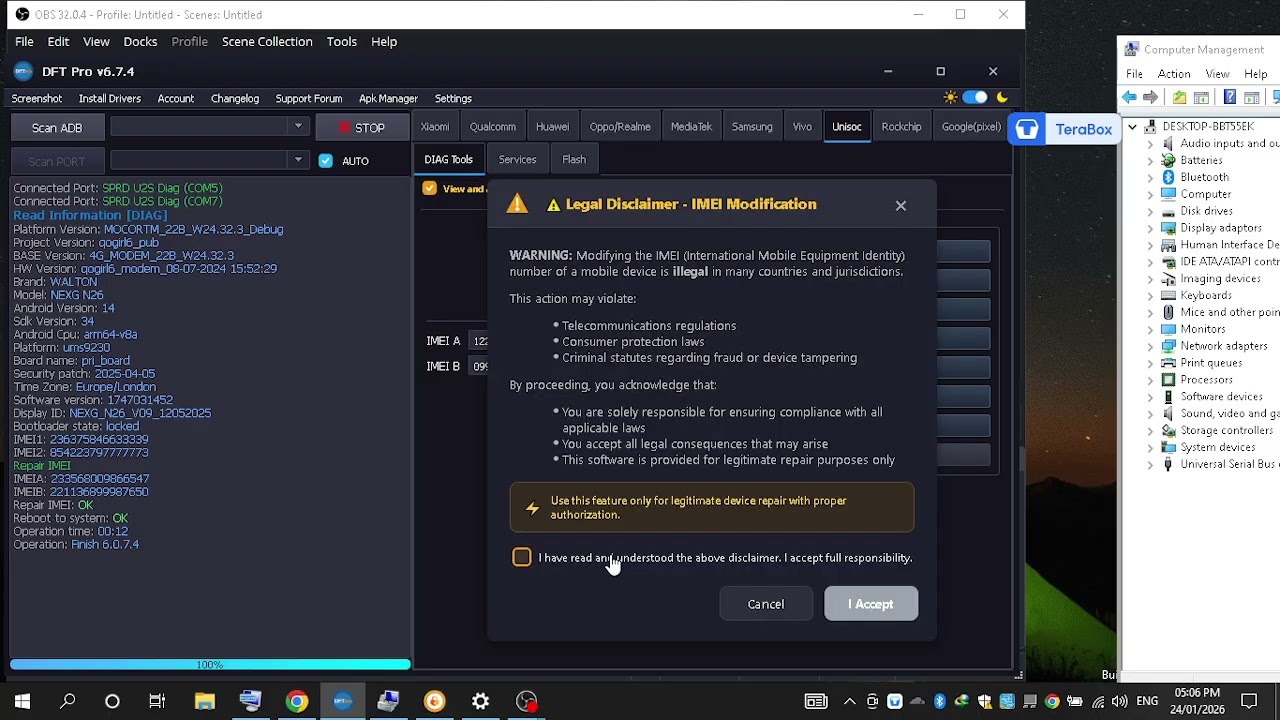1280x720 pixels.
Task: Click Up one level icon in Computer Management
Action: pyautogui.click(x=1180, y=97)
